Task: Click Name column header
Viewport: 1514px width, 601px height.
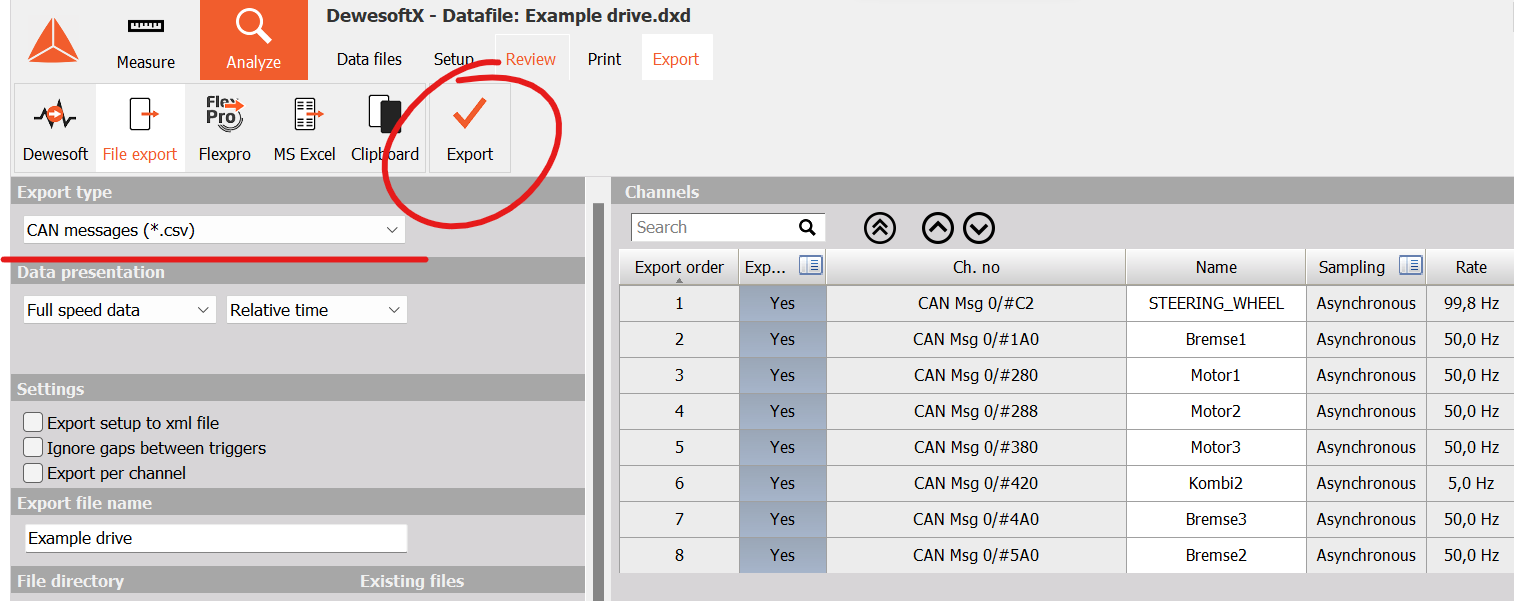Action: pos(1216,267)
